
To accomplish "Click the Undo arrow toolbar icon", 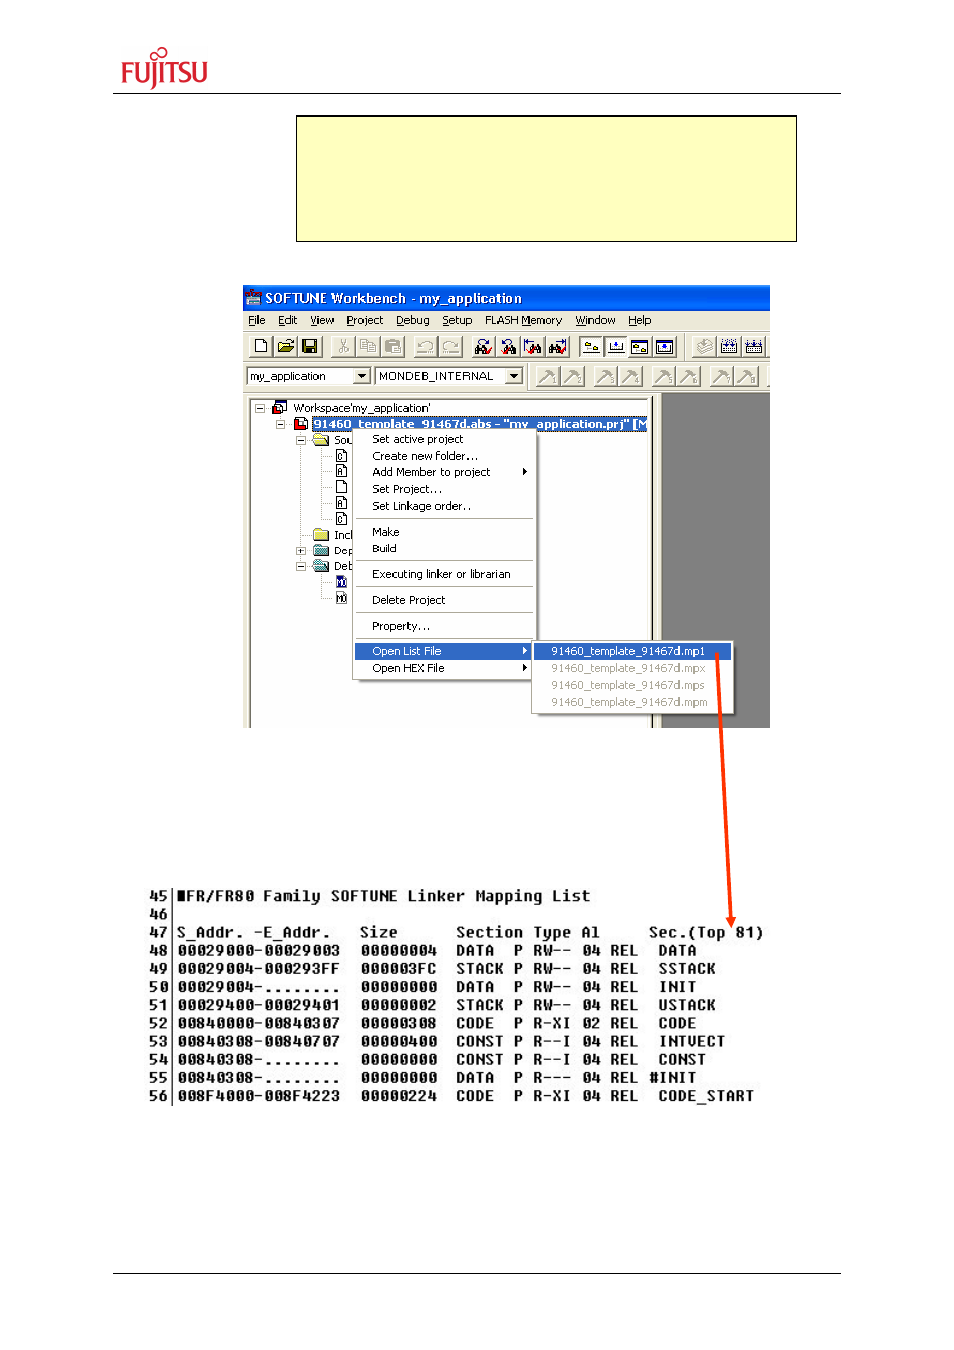I will coord(426,346).
